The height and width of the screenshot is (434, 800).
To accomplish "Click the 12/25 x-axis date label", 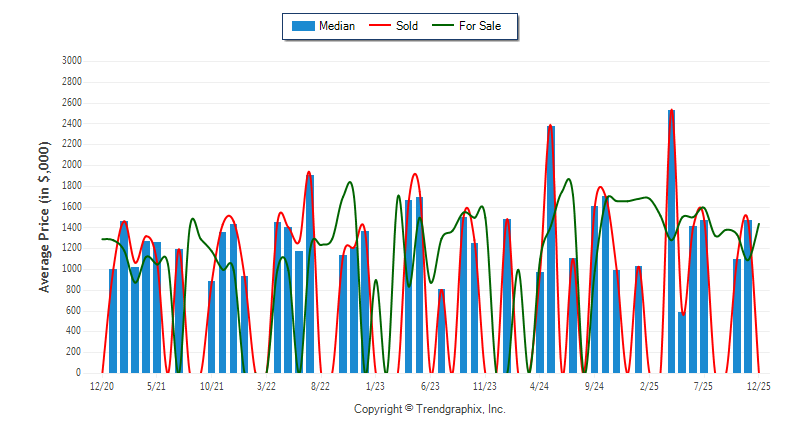I will point(758,386).
